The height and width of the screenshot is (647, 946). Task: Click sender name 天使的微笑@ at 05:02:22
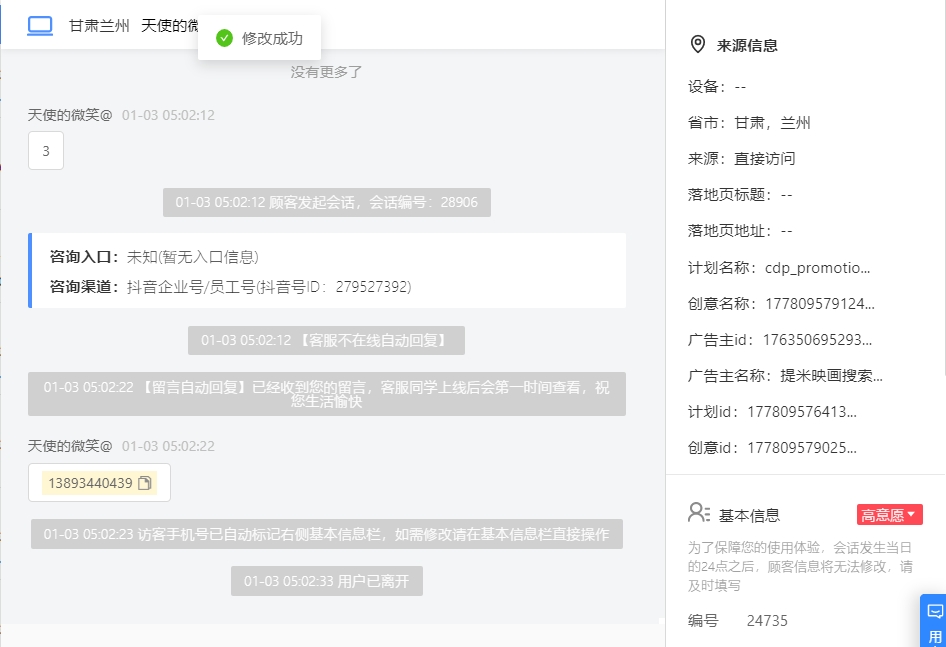(70, 446)
